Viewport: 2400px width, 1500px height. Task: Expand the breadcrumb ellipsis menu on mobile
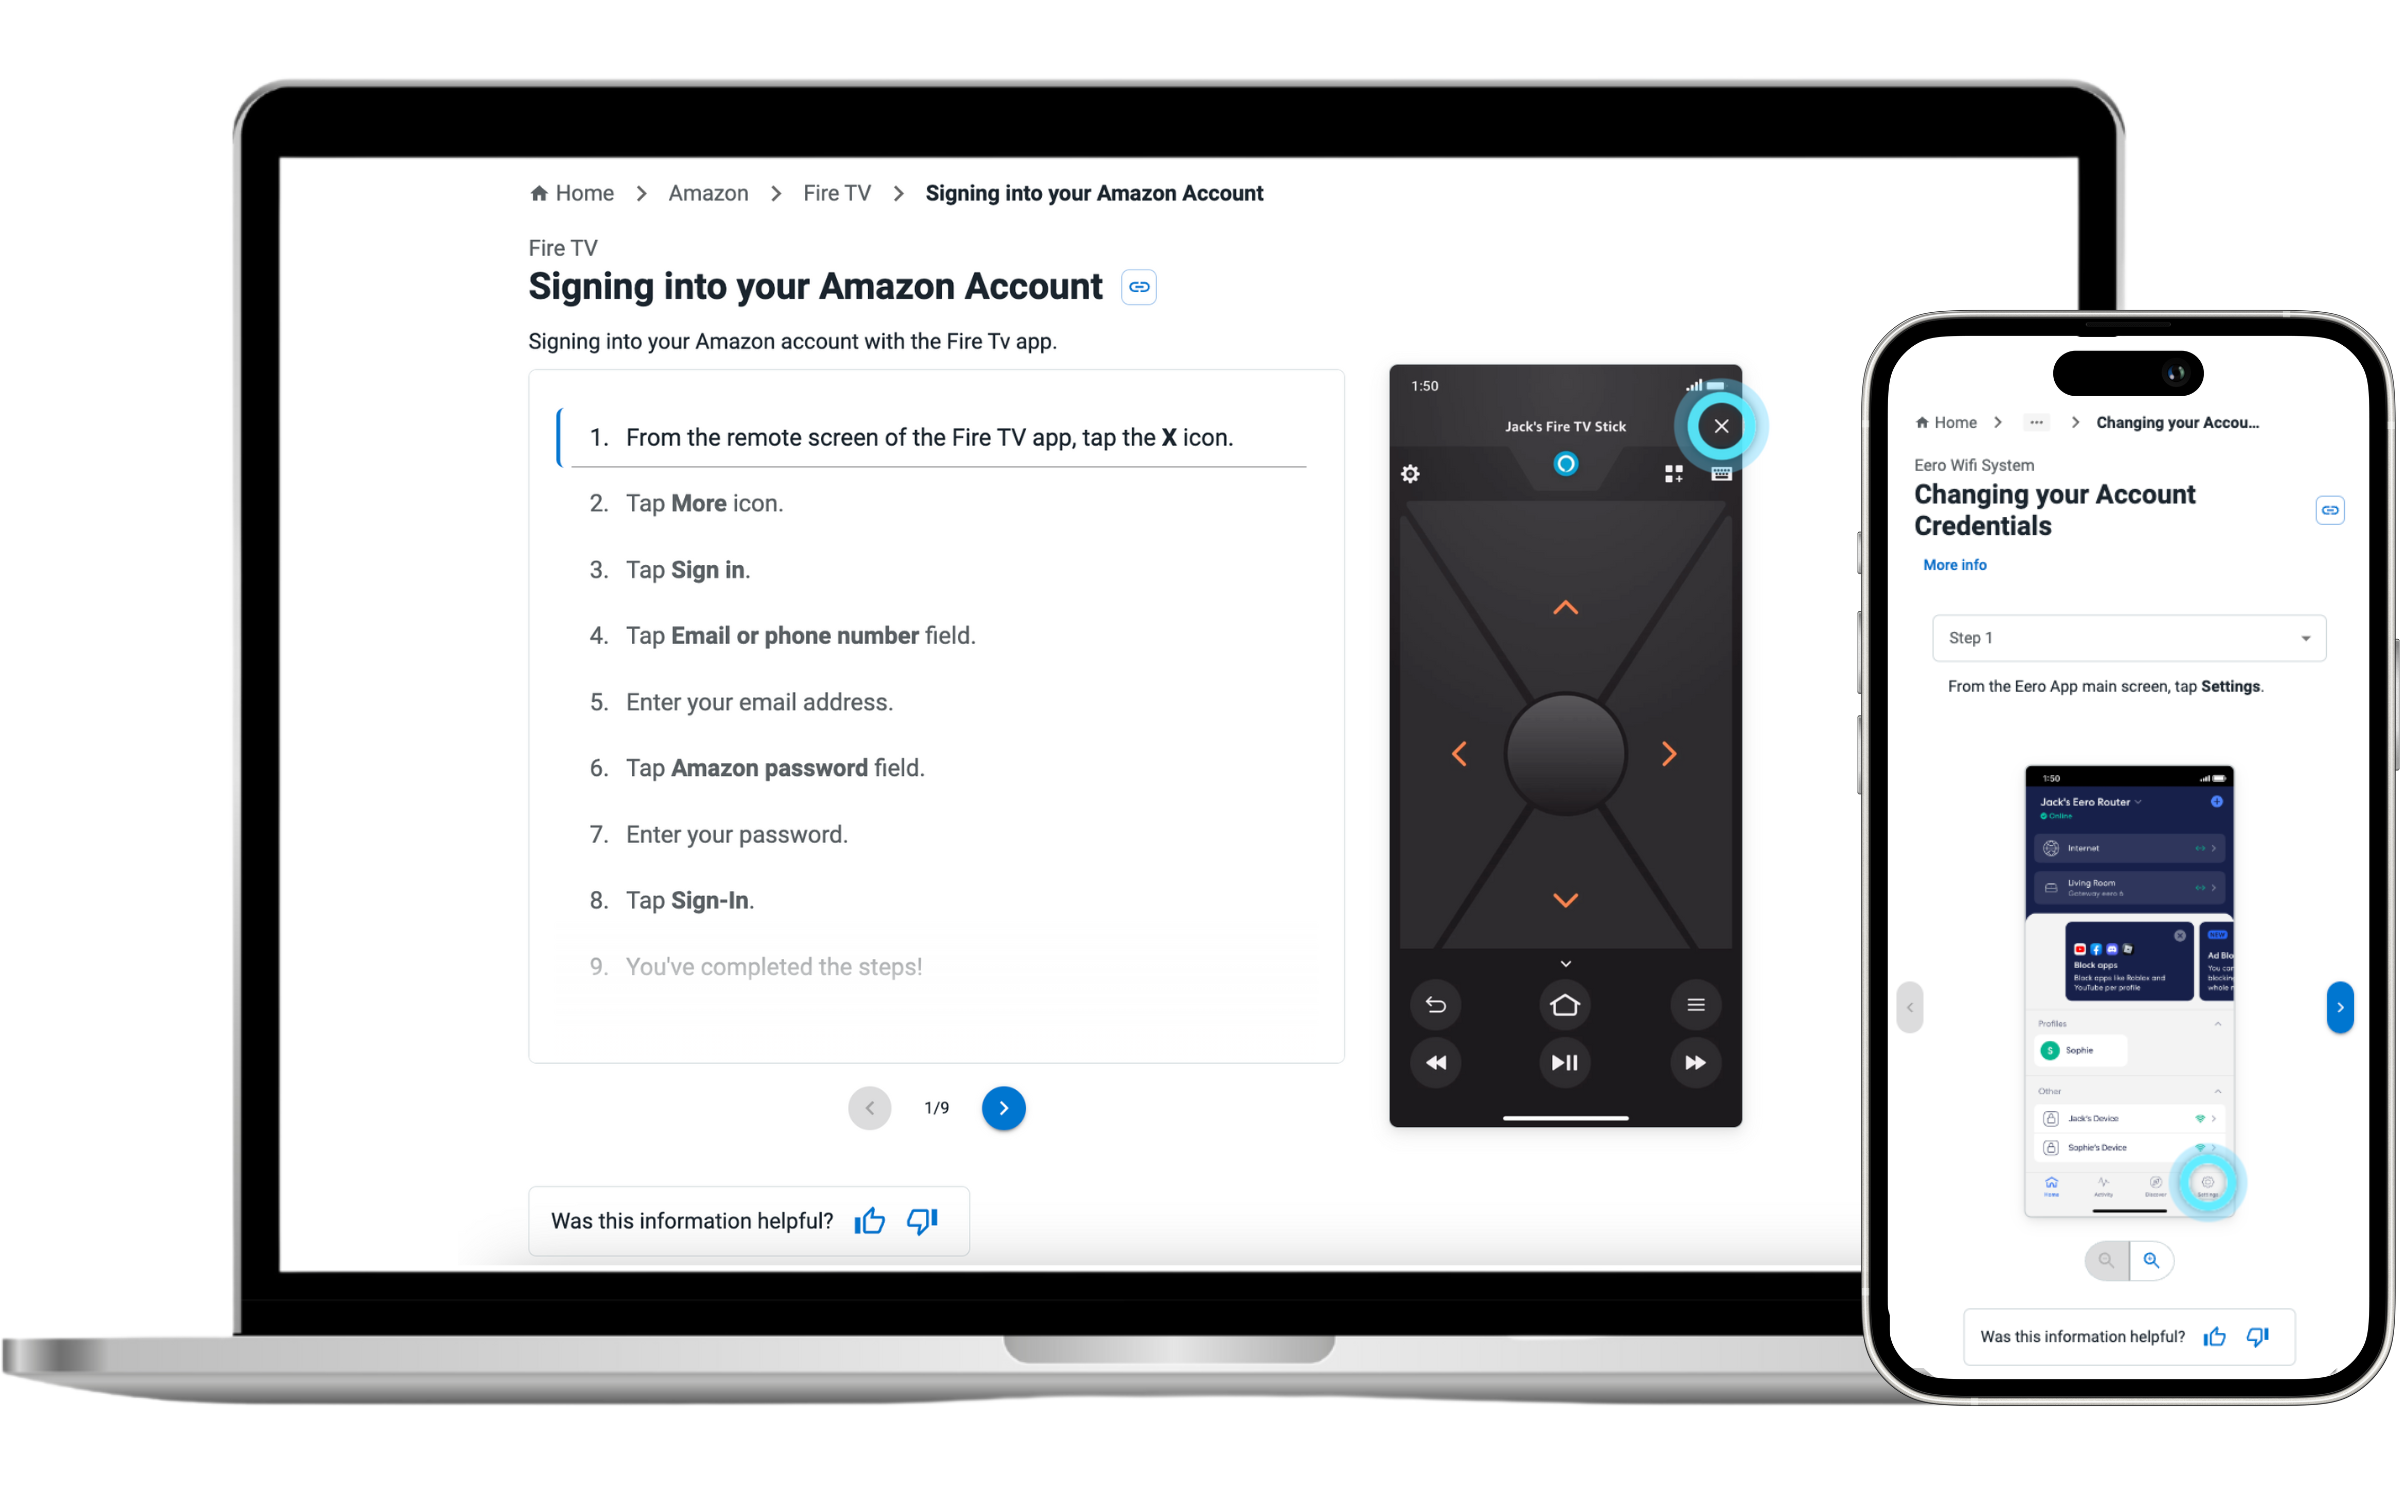pos(2032,423)
